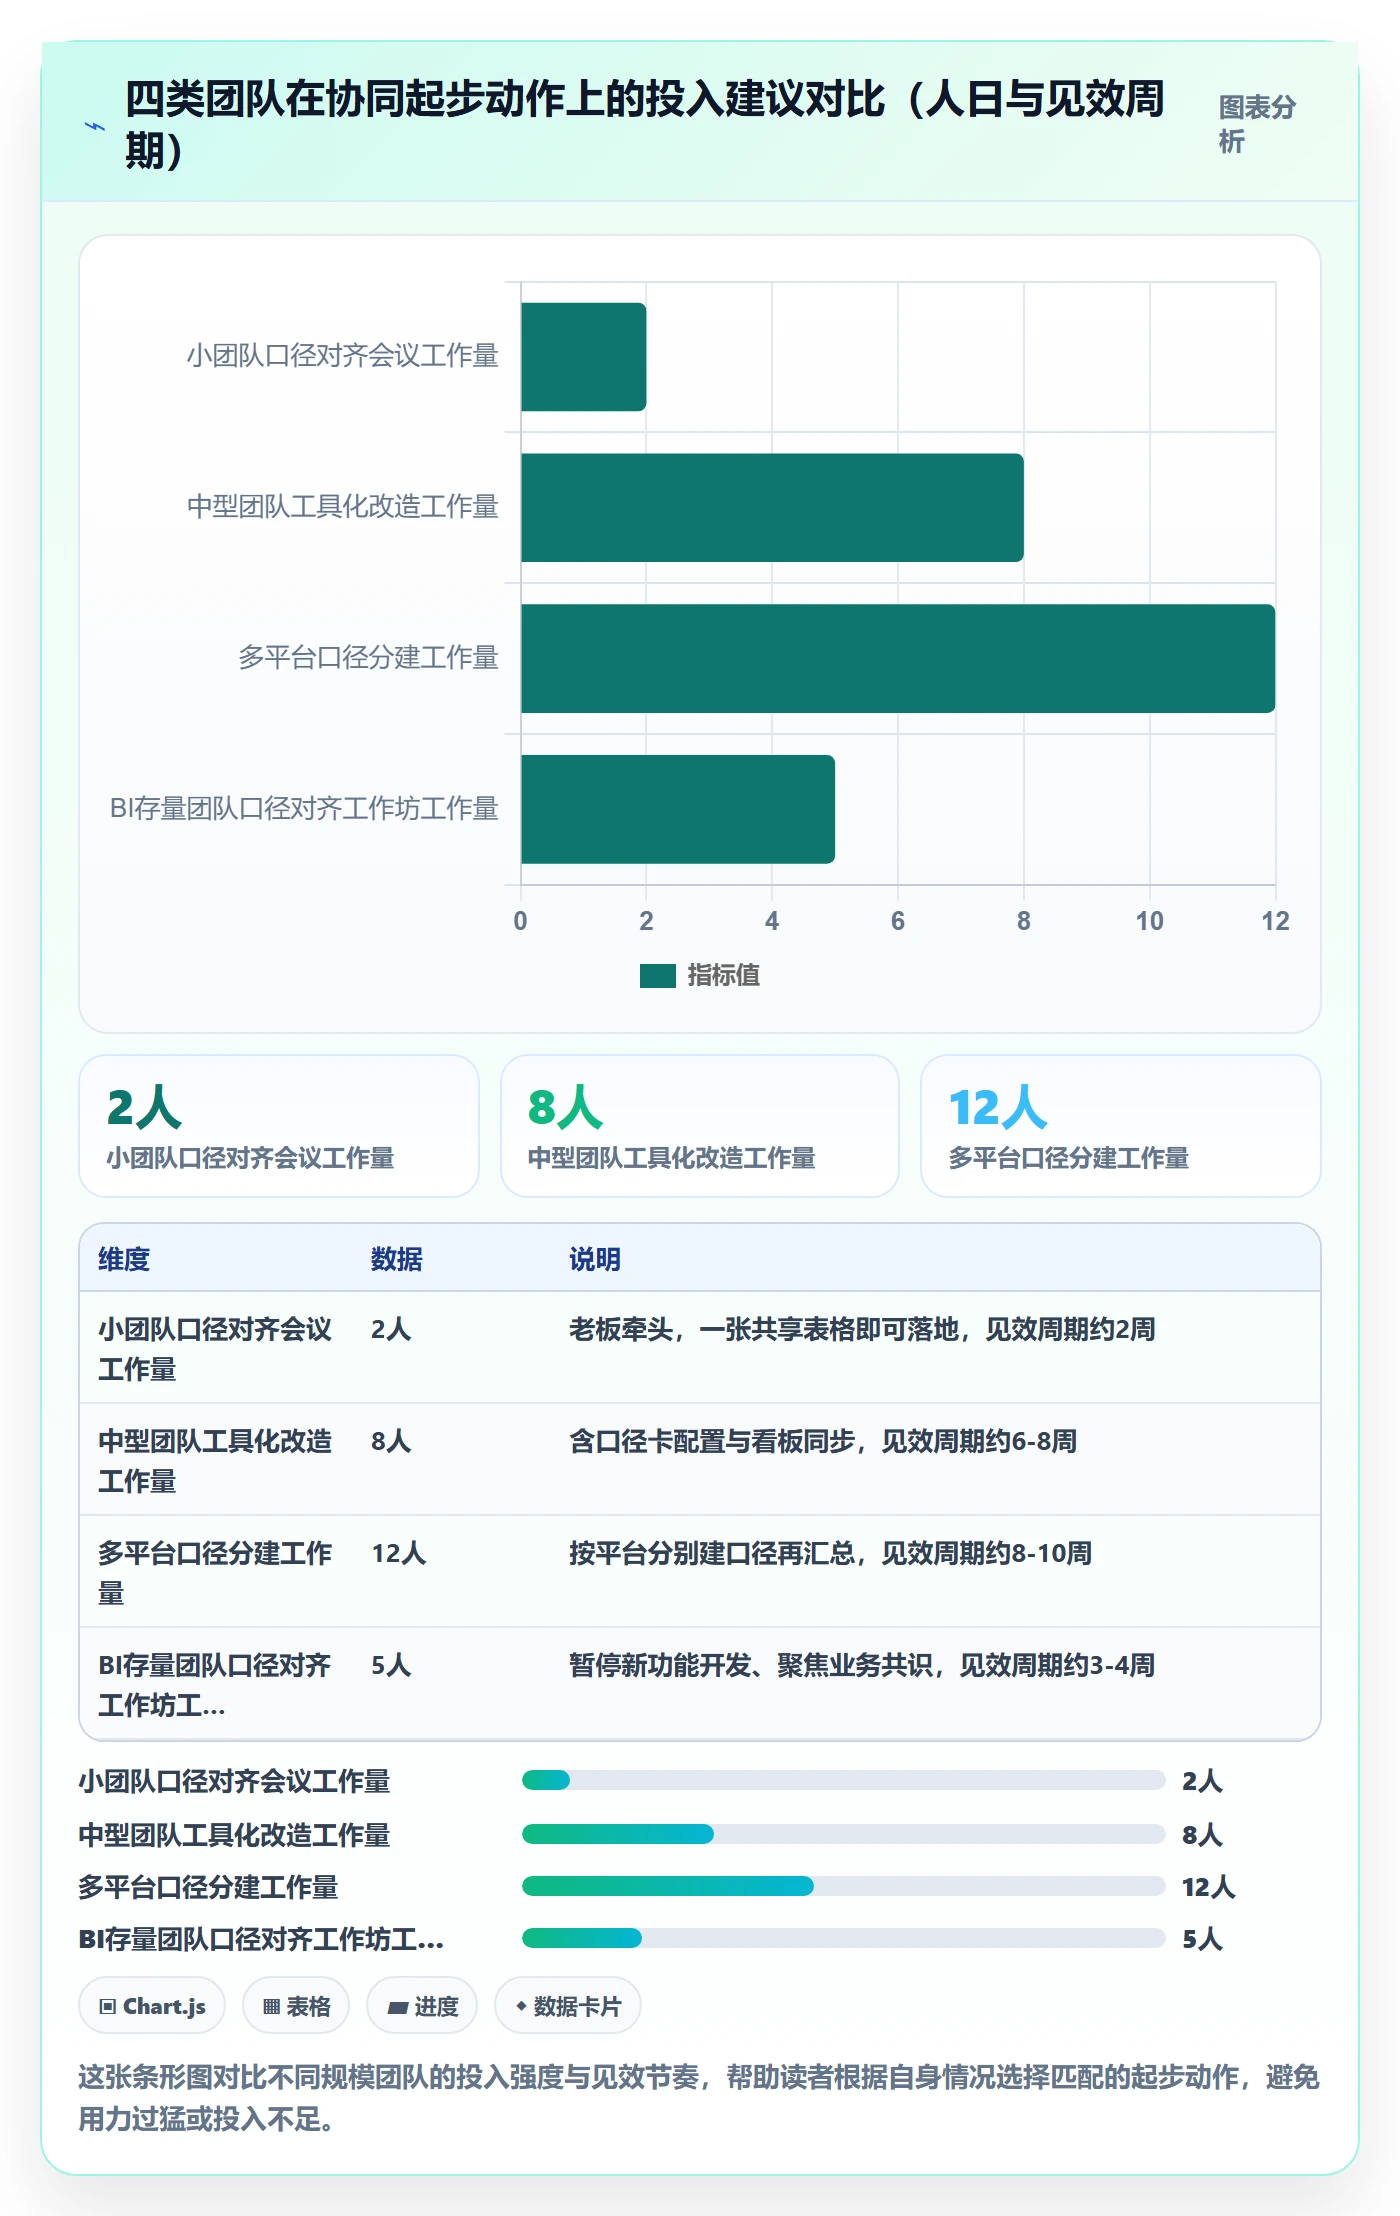Click the Chart.js tag chip
The image size is (1400, 2216).
coord(152,2006)
